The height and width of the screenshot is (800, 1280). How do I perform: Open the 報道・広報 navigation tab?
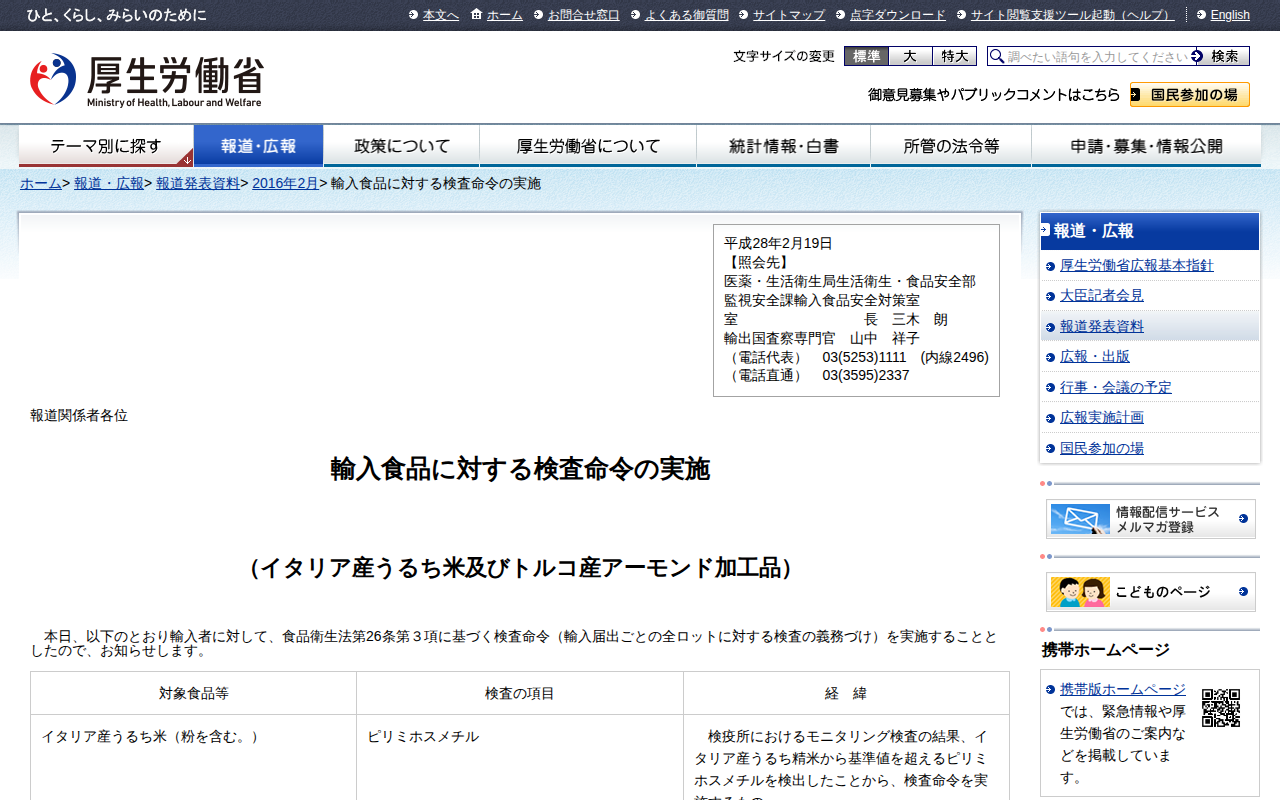pyautogui.click(x=258, y=146)
